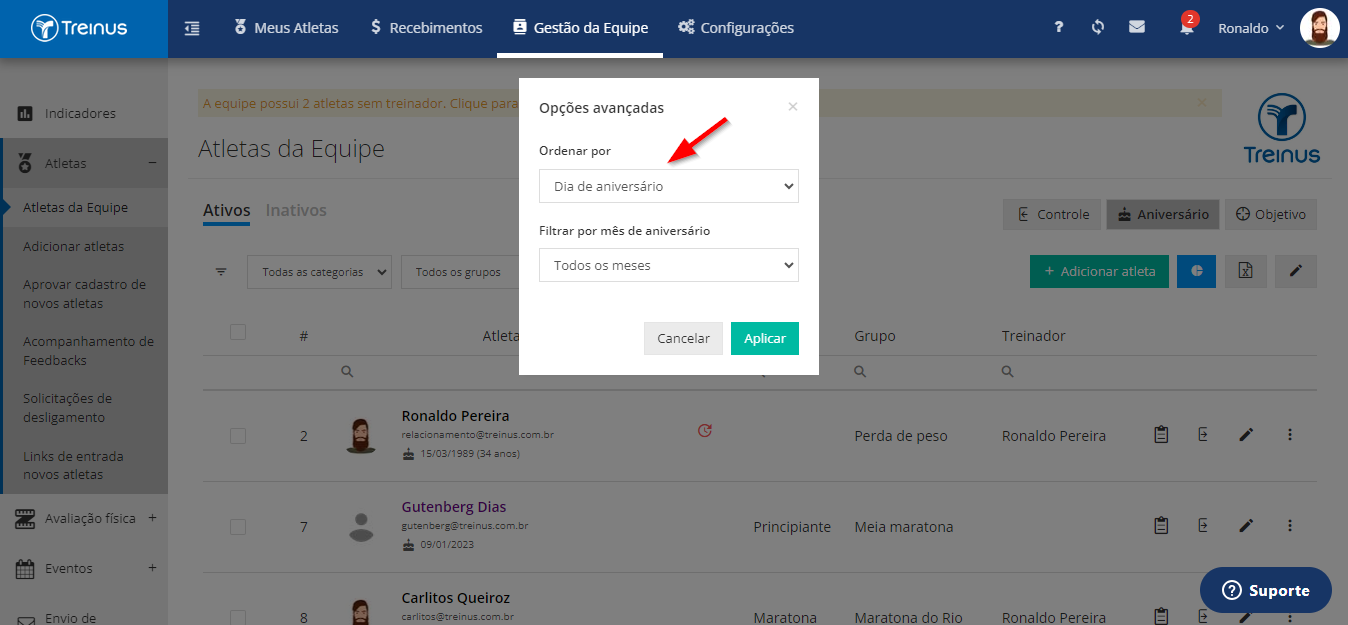Open the 'Todos os meses' month filter

tap(669, 265)
